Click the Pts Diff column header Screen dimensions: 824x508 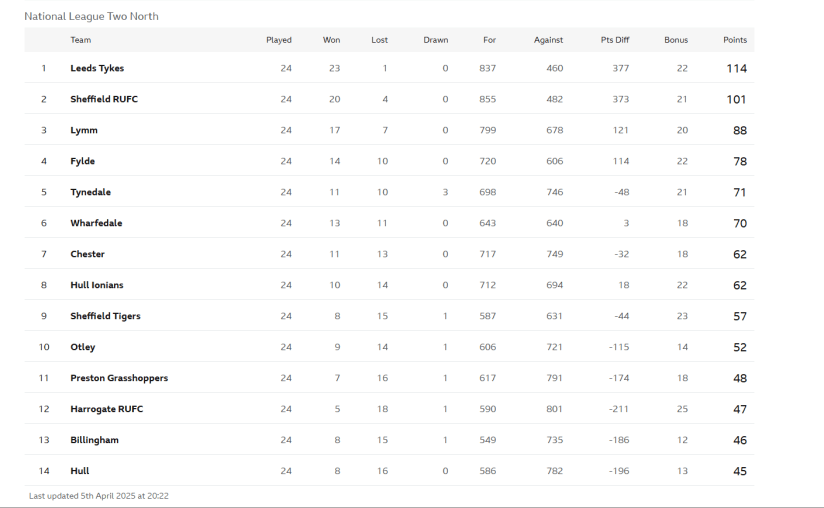tap(615, 40)
